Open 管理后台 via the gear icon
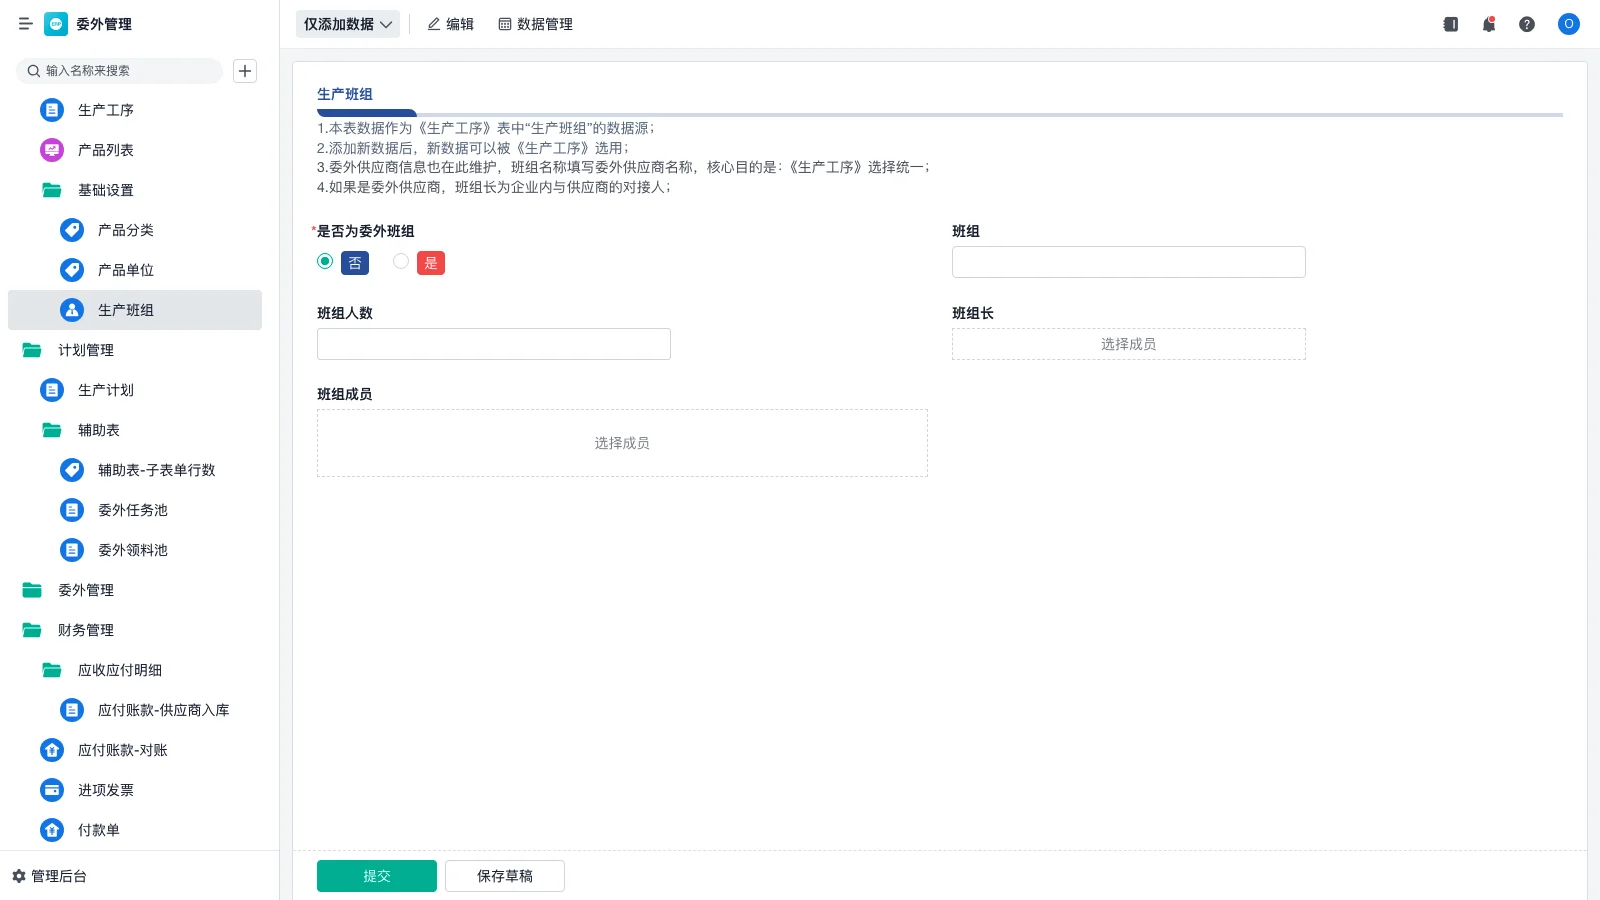This screenshot has height=900, width=1600. click(55, 876)
